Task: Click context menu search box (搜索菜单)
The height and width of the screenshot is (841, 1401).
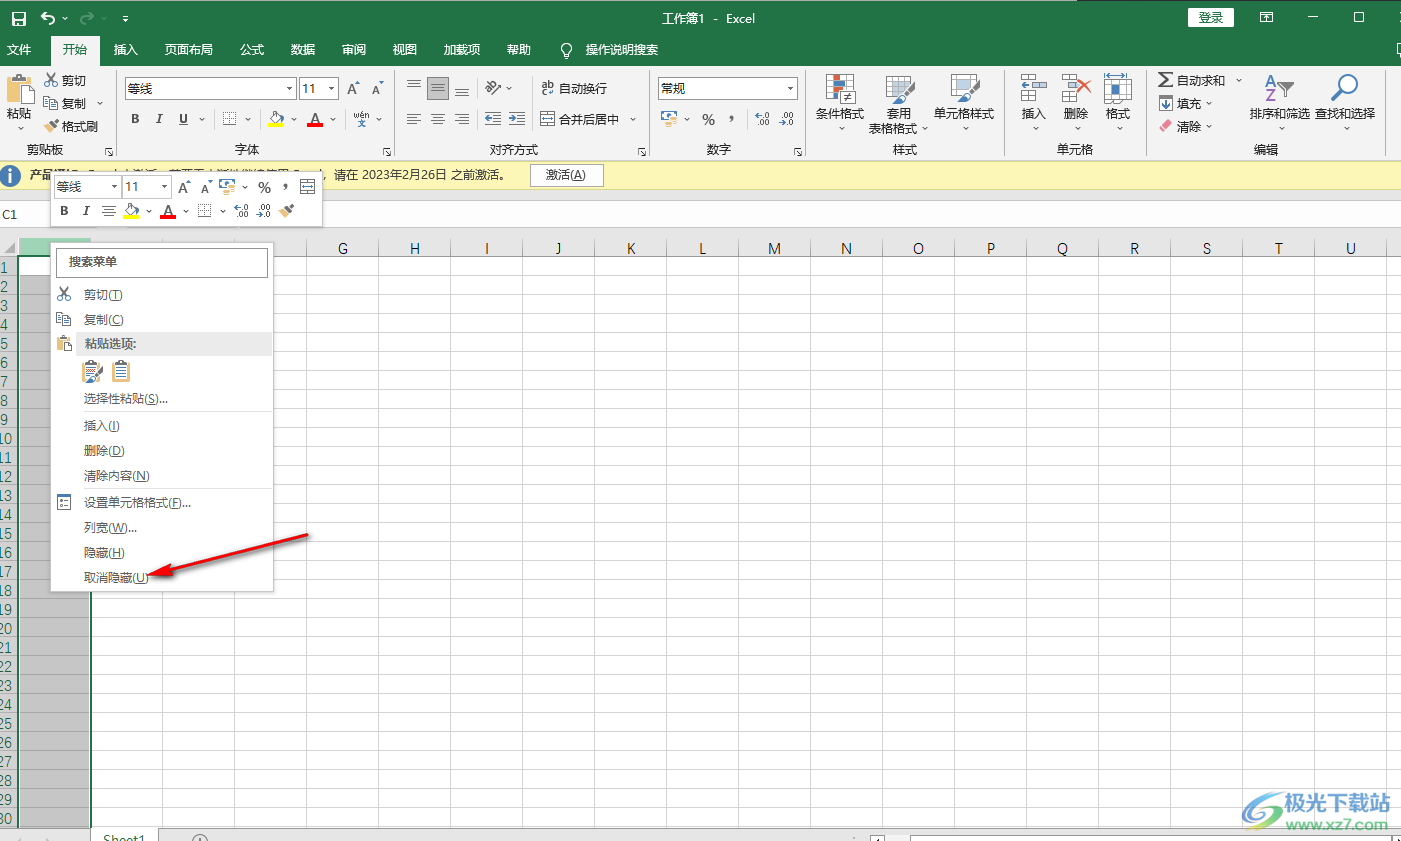Action: 162,262
